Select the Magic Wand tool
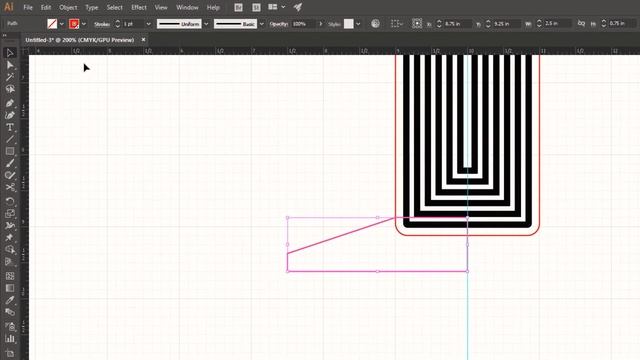This screenshot has height=360, width=640. [10, 77]
